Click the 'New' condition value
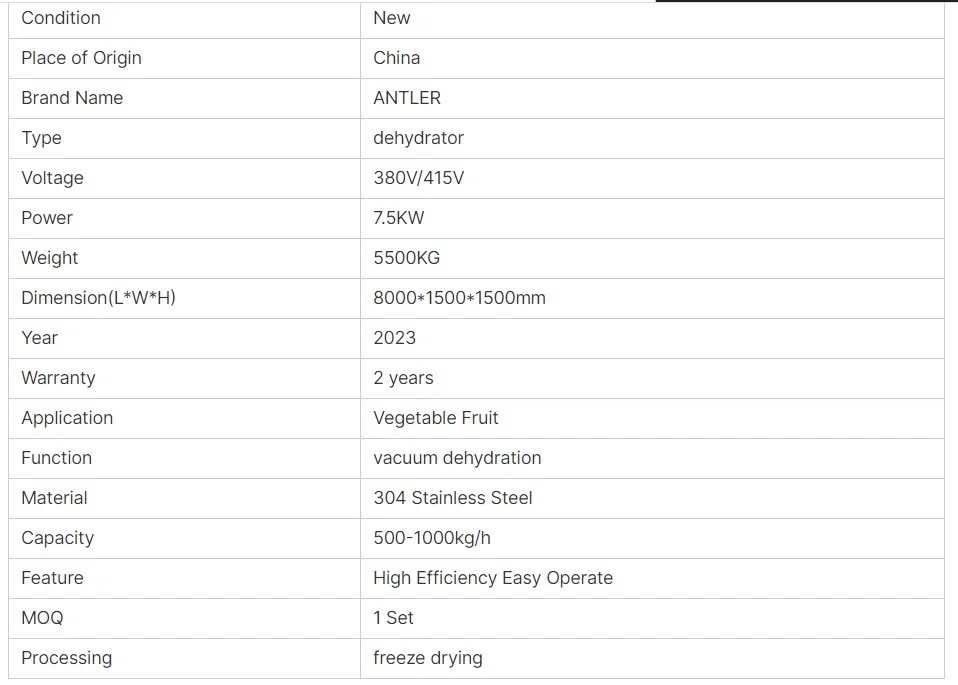The width and height of the screenshot is (958, 685). (392, 18)
